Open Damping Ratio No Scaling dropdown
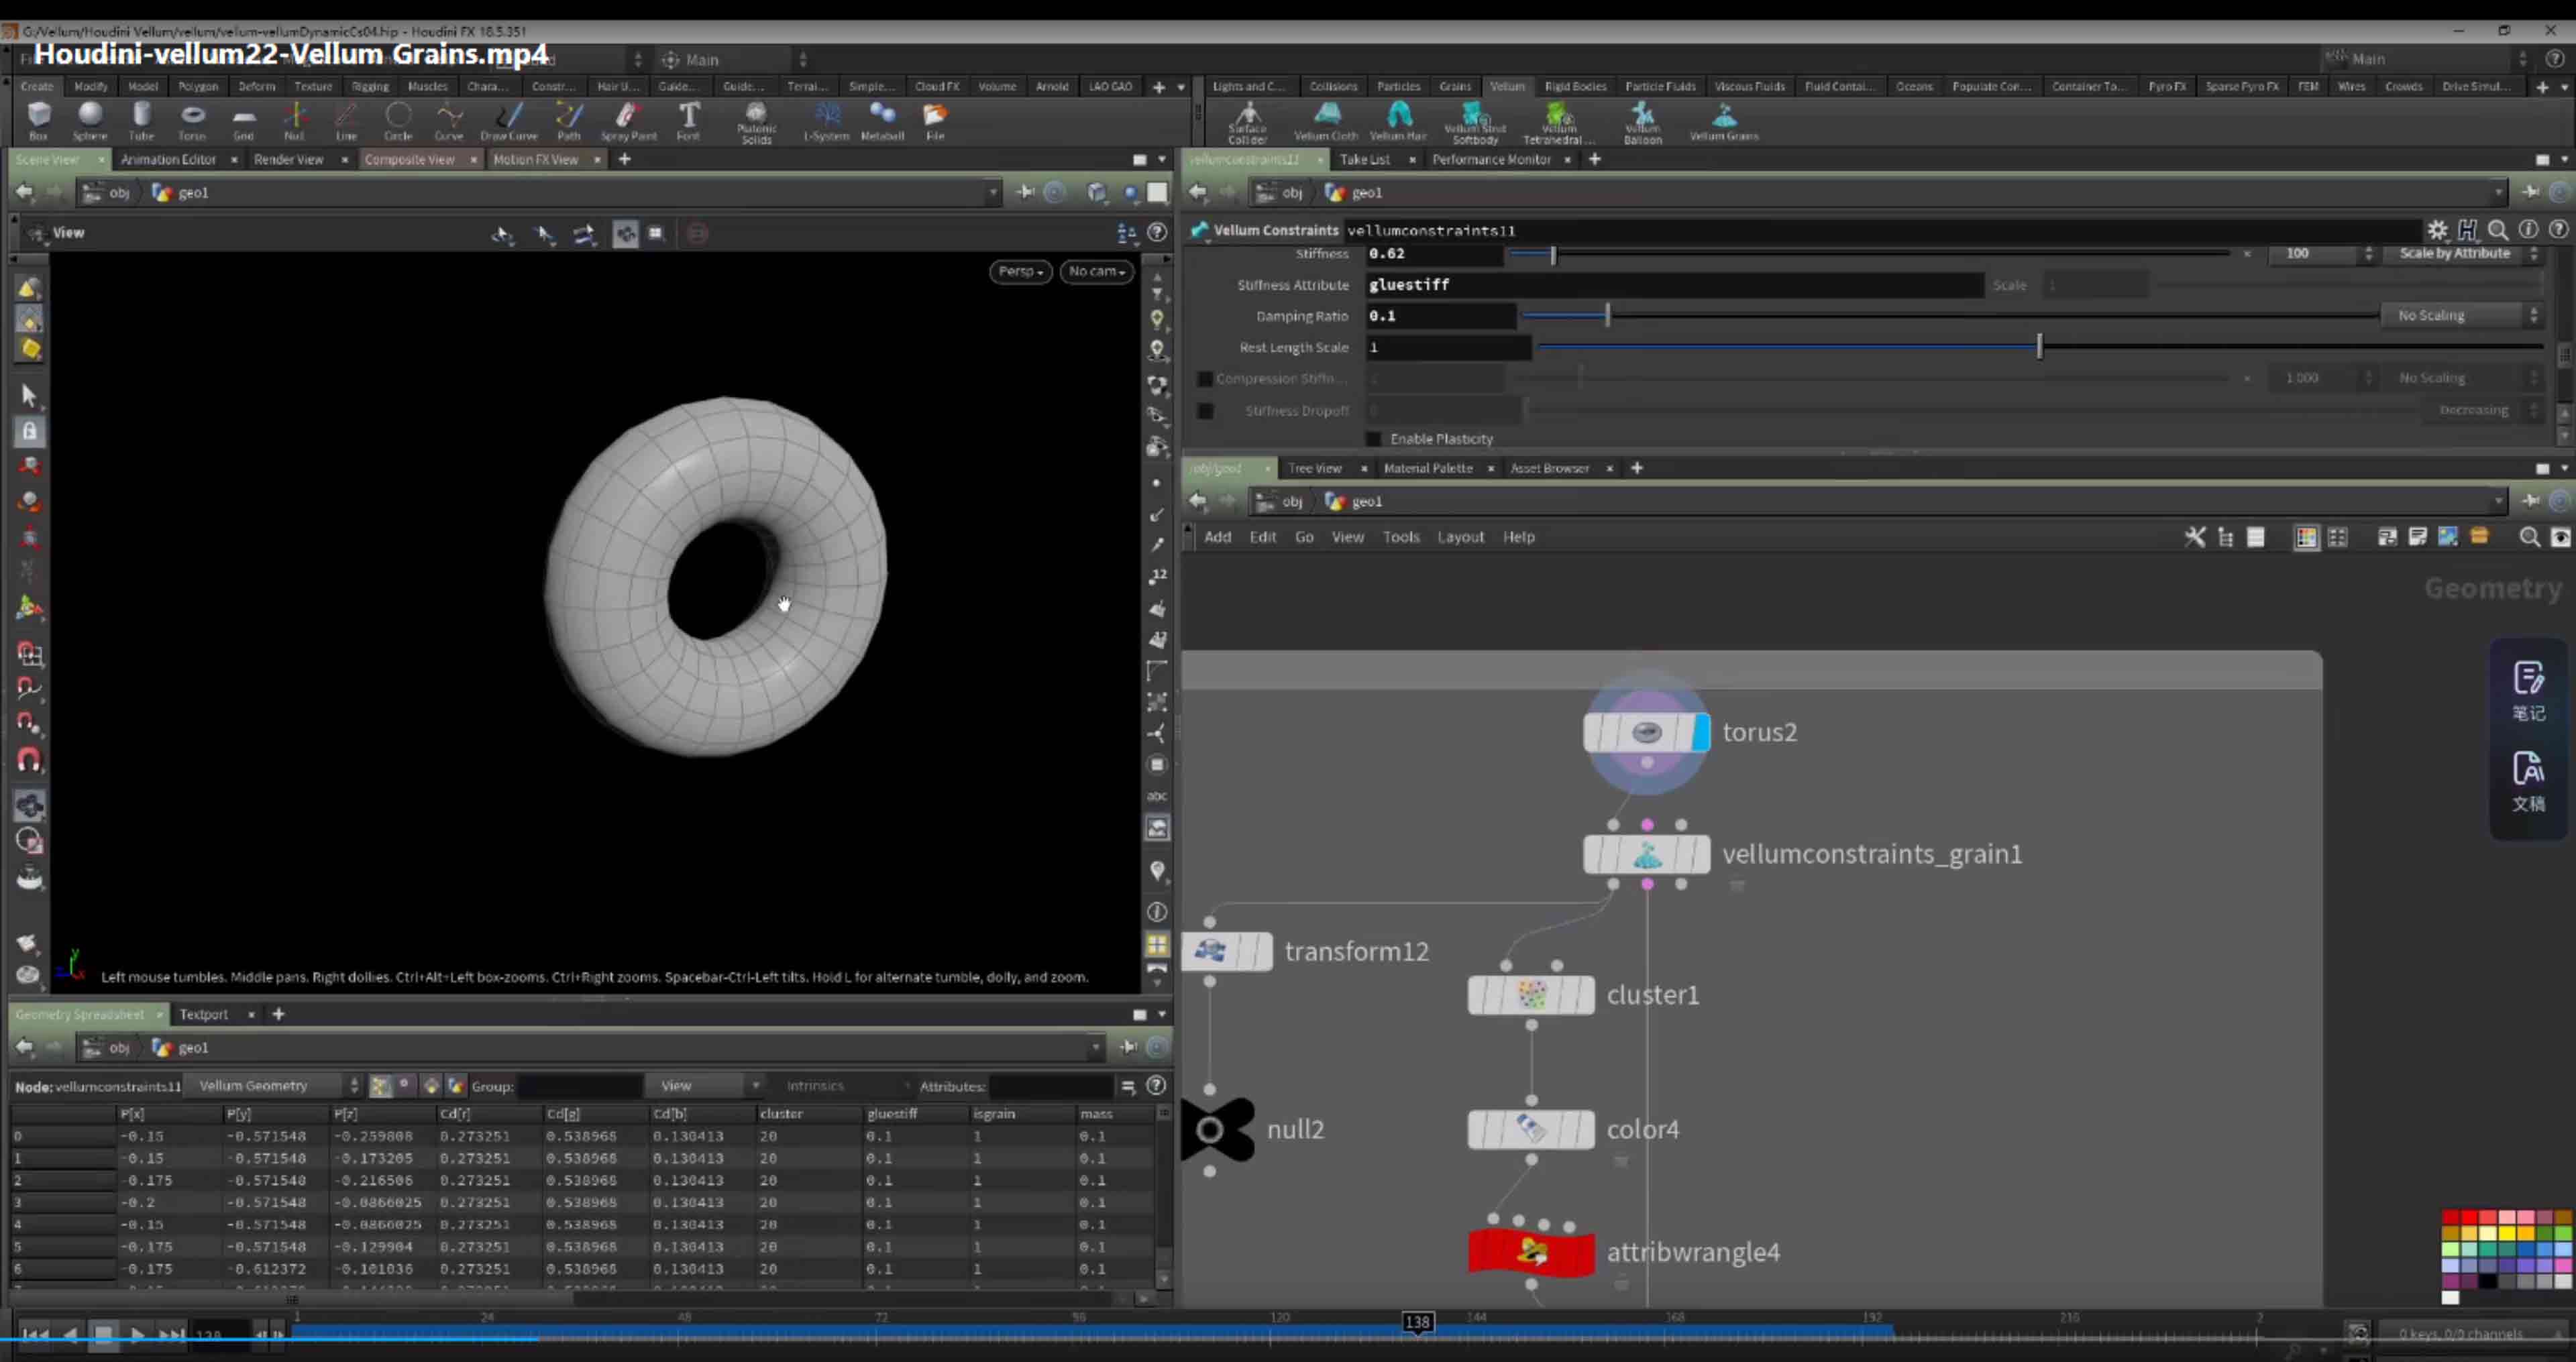The height and width of the screenshot is (1362, 2576). click(2462, 316)
